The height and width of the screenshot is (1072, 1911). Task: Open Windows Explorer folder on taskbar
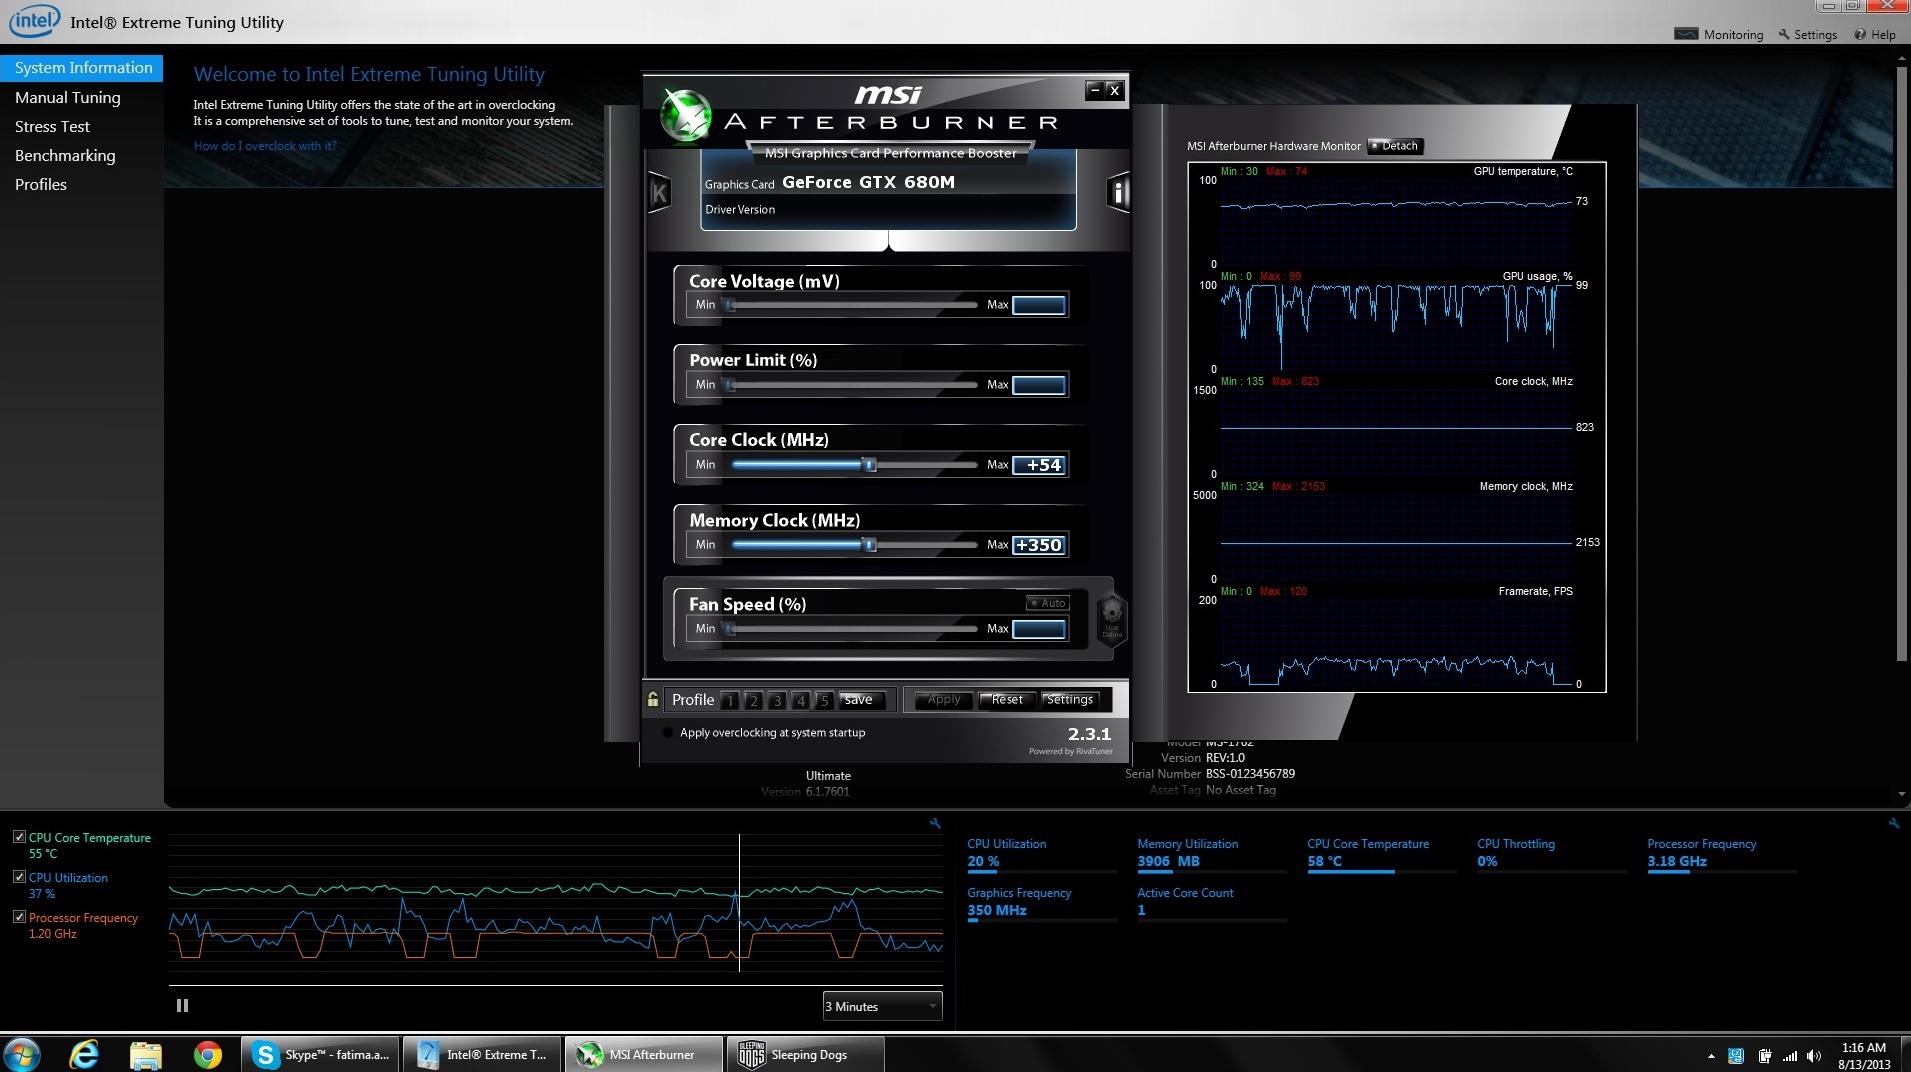tap(146, 1054)
